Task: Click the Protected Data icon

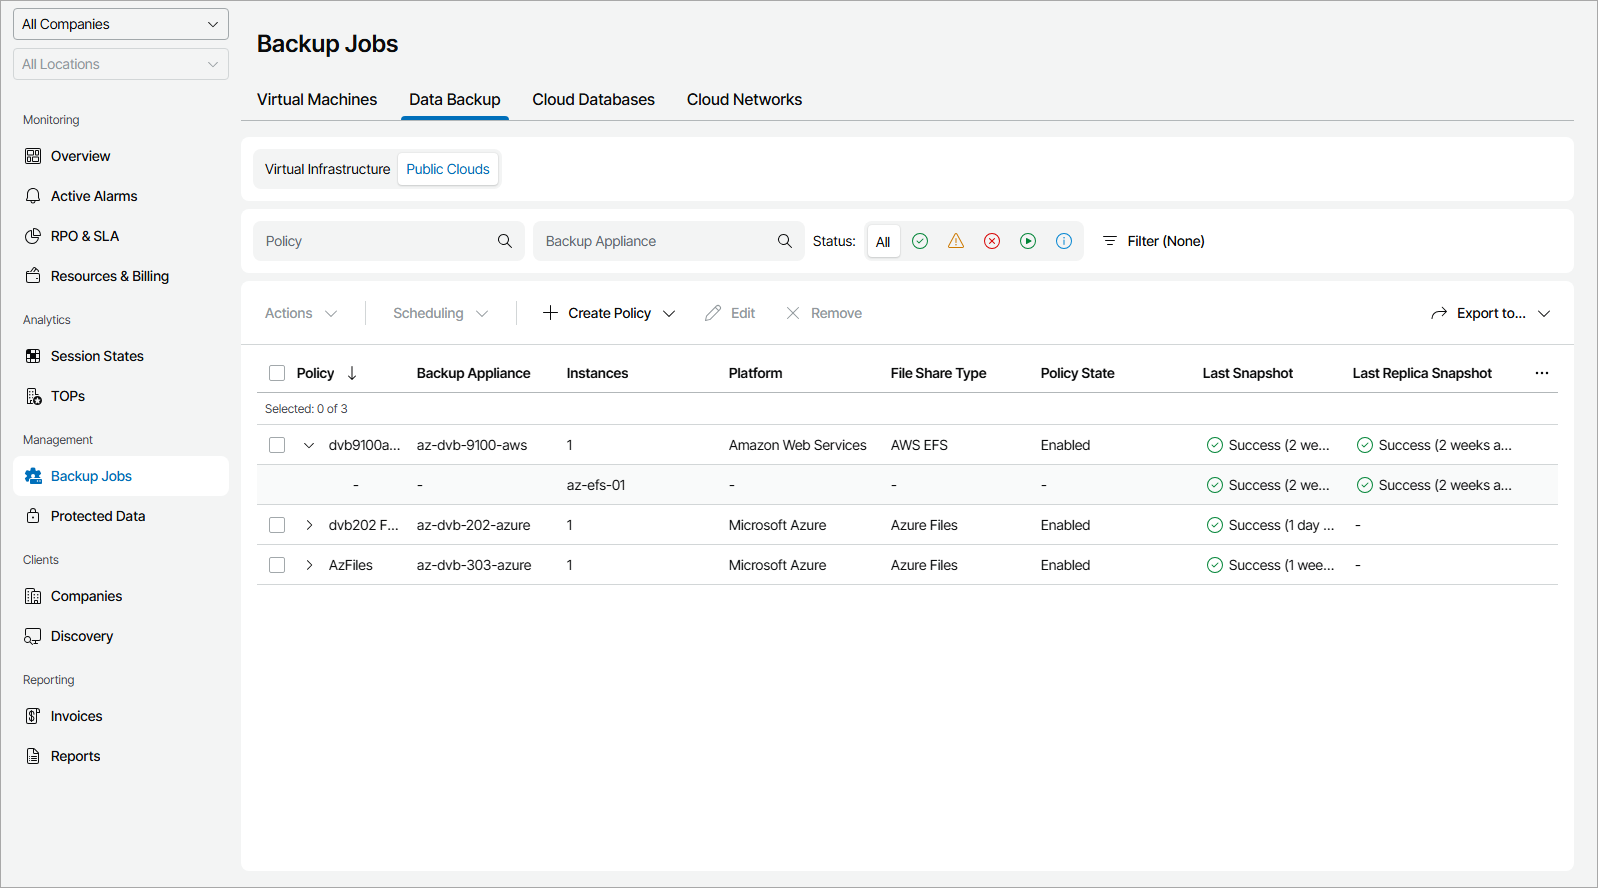Action: pos(33,516)
